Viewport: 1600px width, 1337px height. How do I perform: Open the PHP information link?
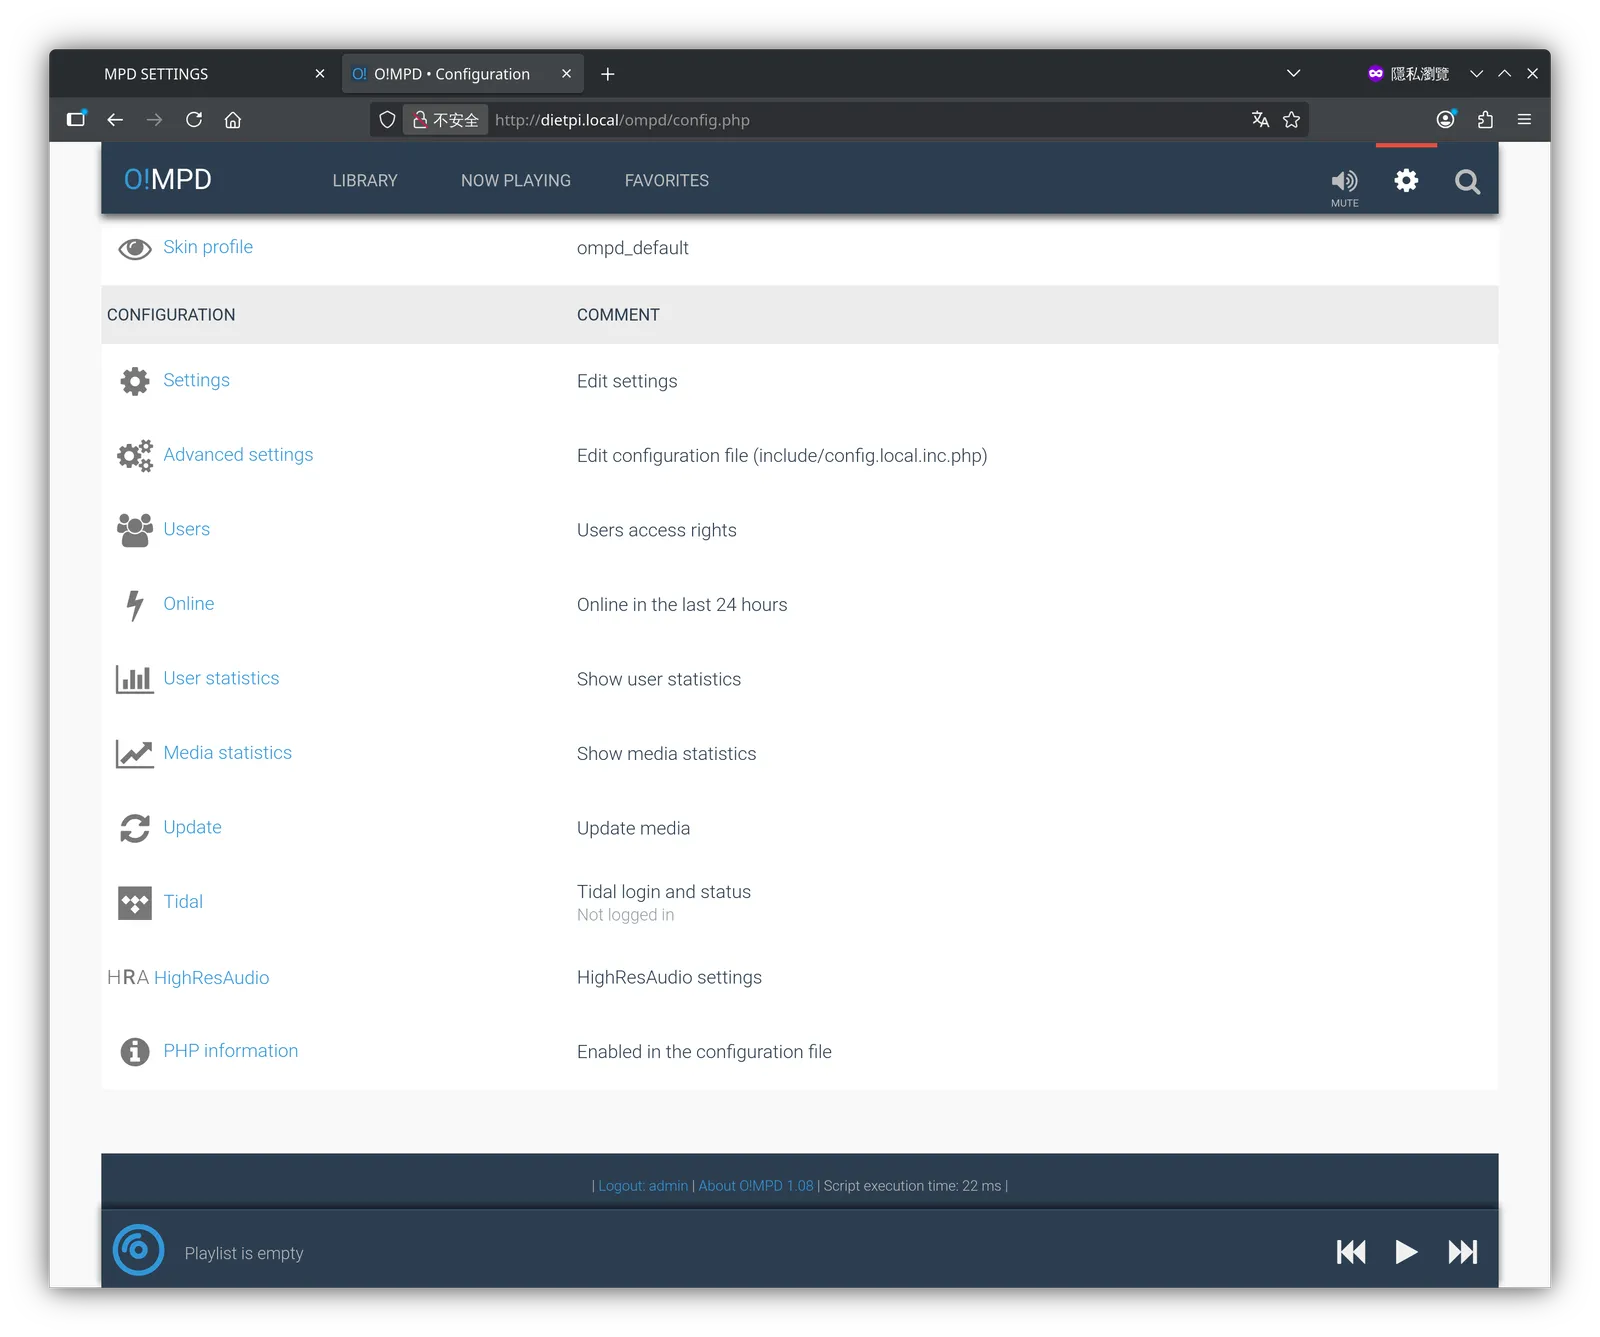[x=231, y=1051]
